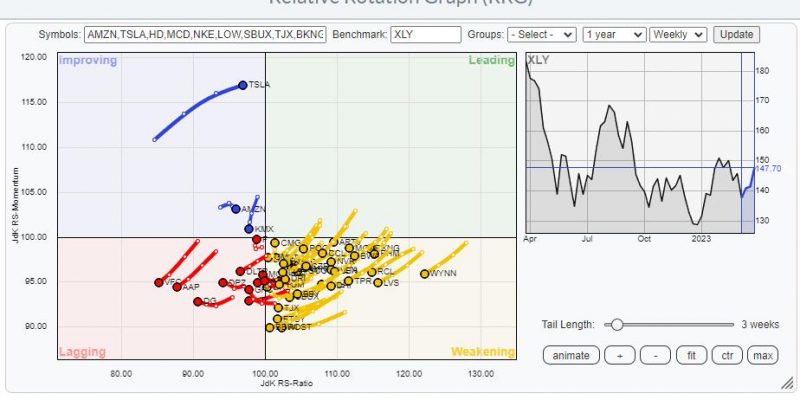Click the Weakening quadrant label
This screenshot has height=400, width=800.
click(483, 352)
